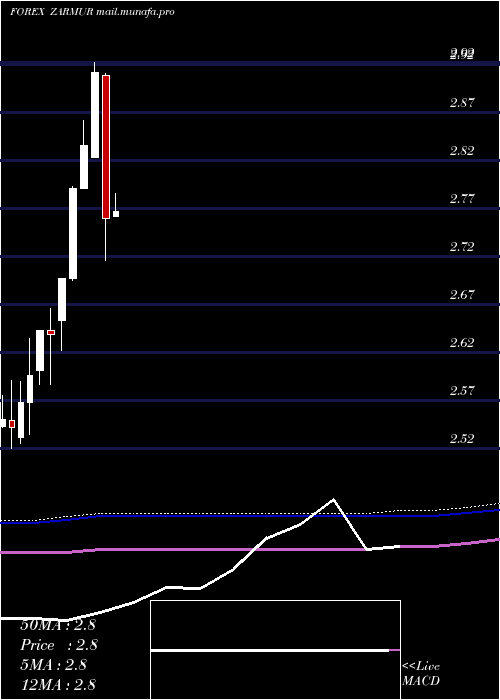Click the 2.52 price axis label

[462, 438]
